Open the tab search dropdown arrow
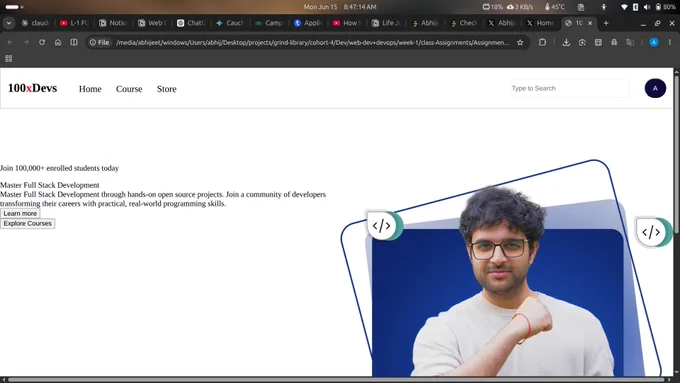The image size is (680, 383). click(9, 23)
